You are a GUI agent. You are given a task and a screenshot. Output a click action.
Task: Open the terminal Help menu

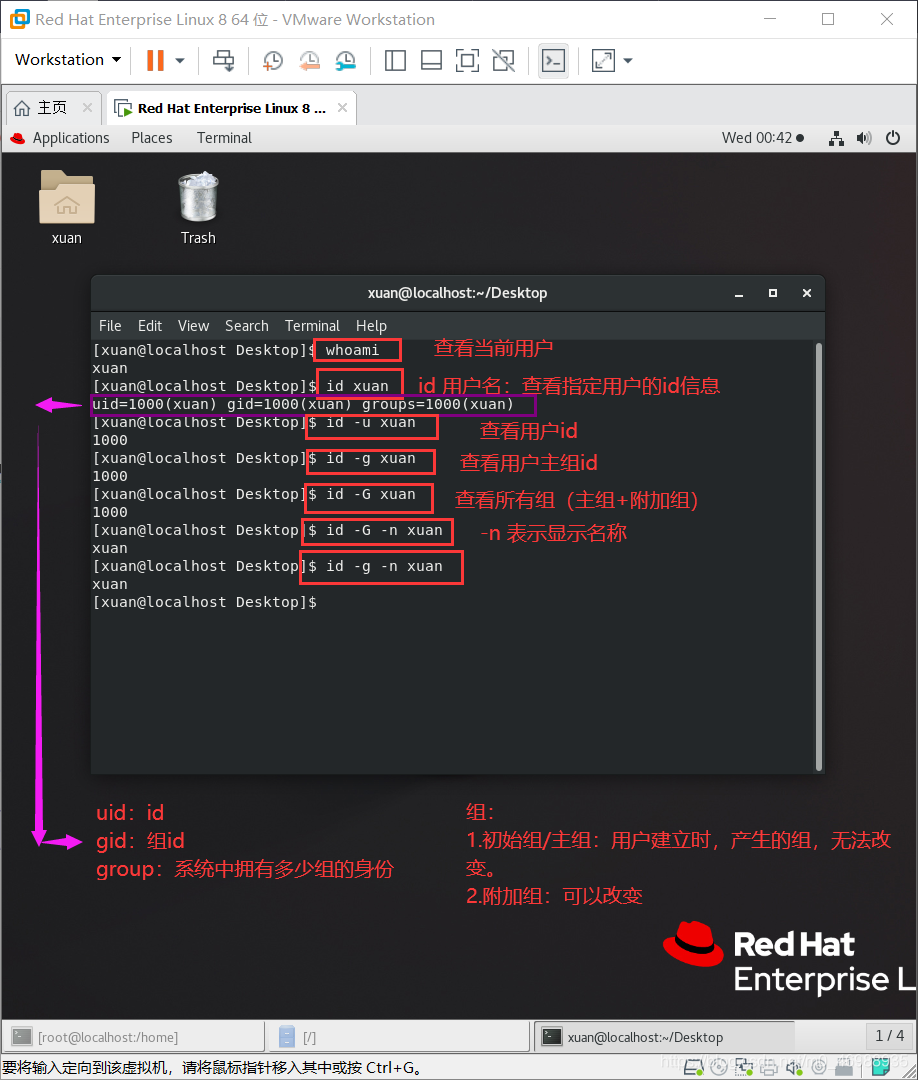coord(371,326)
